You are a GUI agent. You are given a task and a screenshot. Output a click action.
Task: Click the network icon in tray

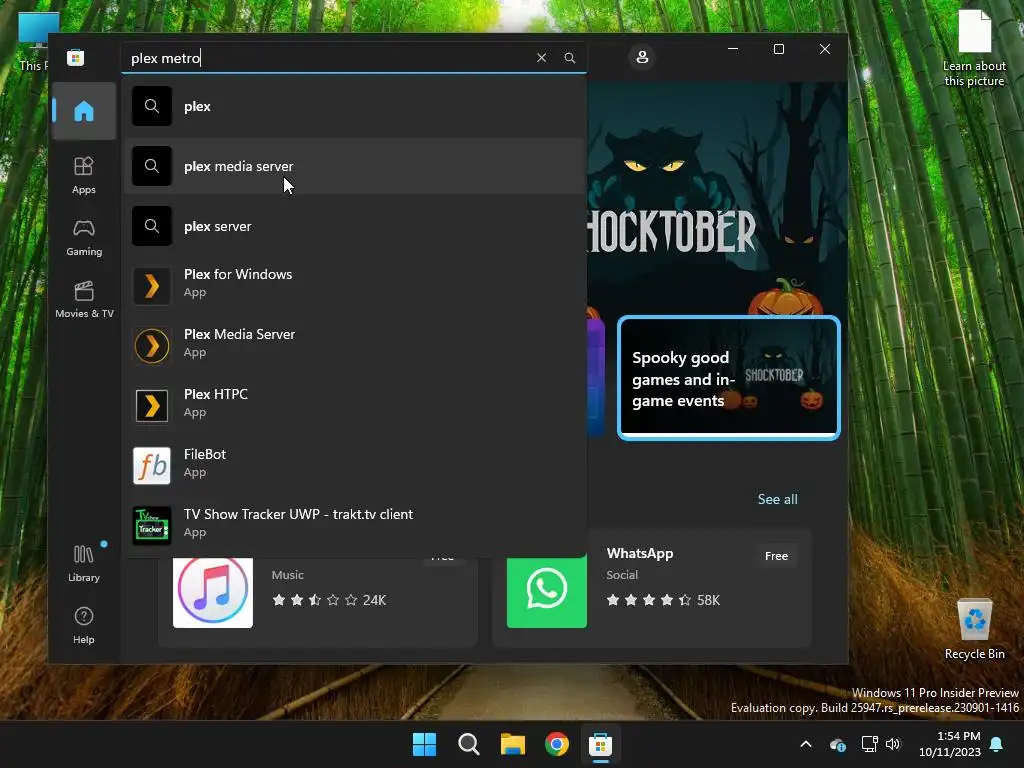pyautogui.click(x=869, y=744)
